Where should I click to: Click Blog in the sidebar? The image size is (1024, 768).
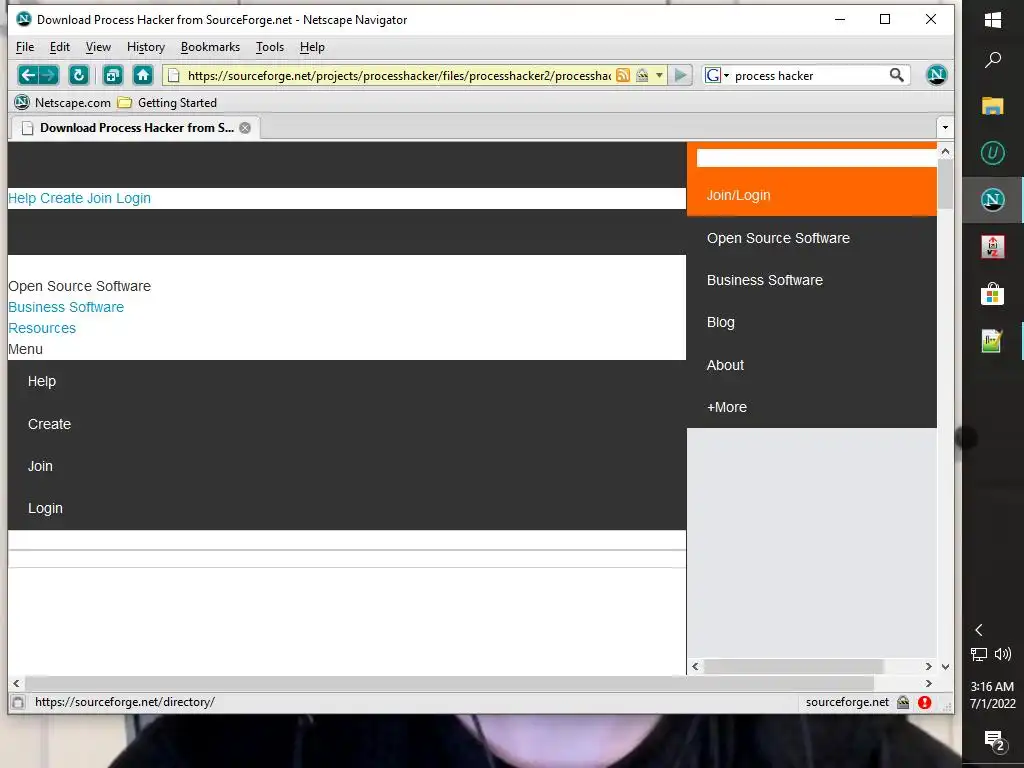pos(721,323)
